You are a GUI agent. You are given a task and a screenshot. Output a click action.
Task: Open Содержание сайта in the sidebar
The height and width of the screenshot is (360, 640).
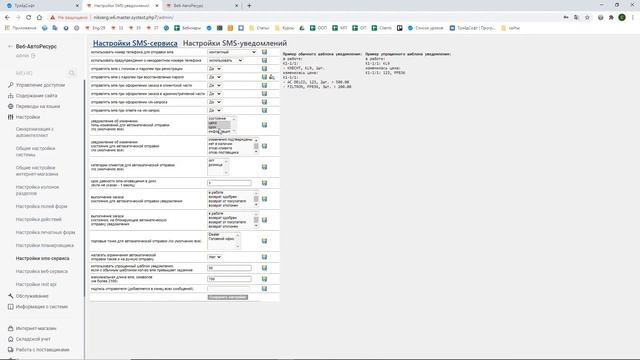[x=36, y=96]
